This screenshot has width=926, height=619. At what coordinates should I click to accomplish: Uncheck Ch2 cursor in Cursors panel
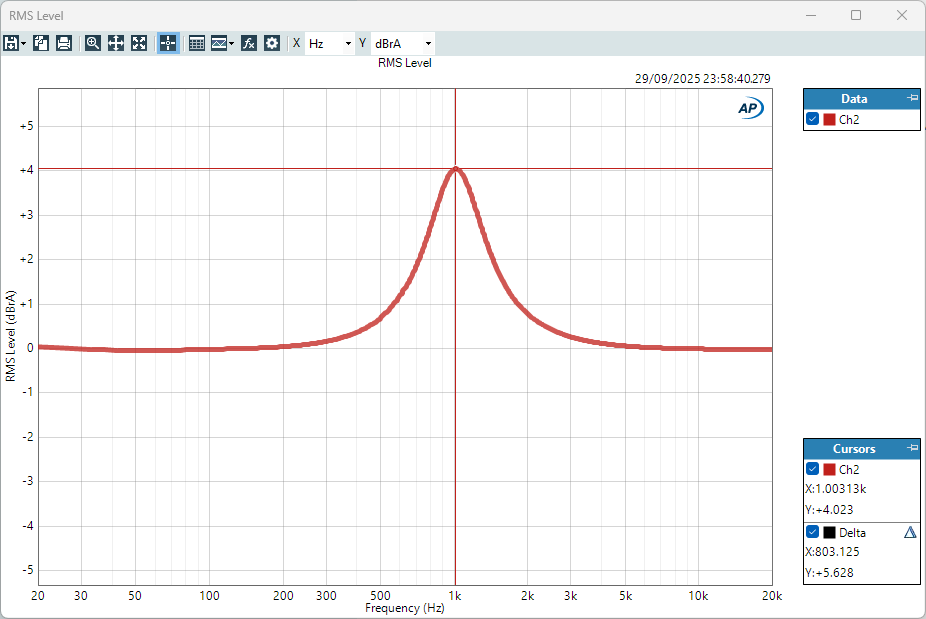pos(813,469)
